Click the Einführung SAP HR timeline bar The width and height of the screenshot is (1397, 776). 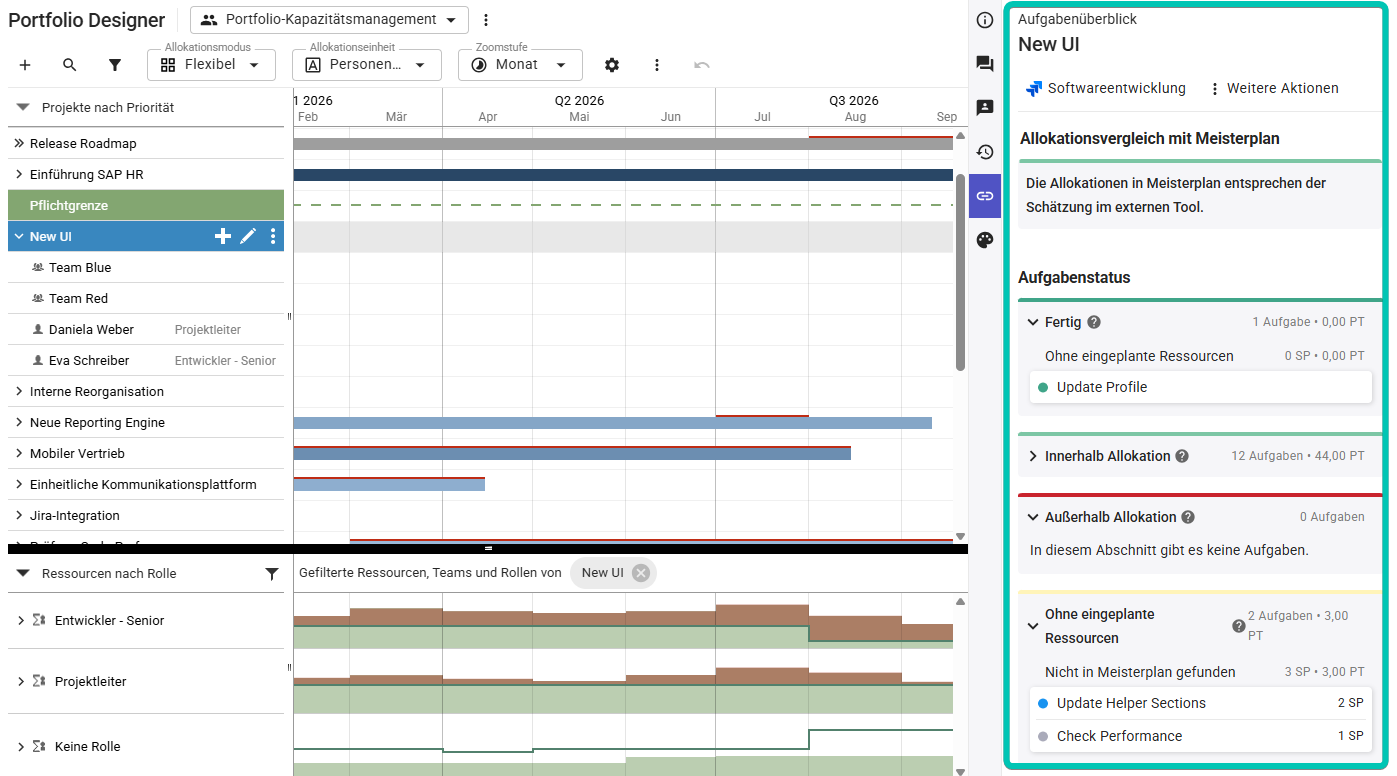(623, 175)
